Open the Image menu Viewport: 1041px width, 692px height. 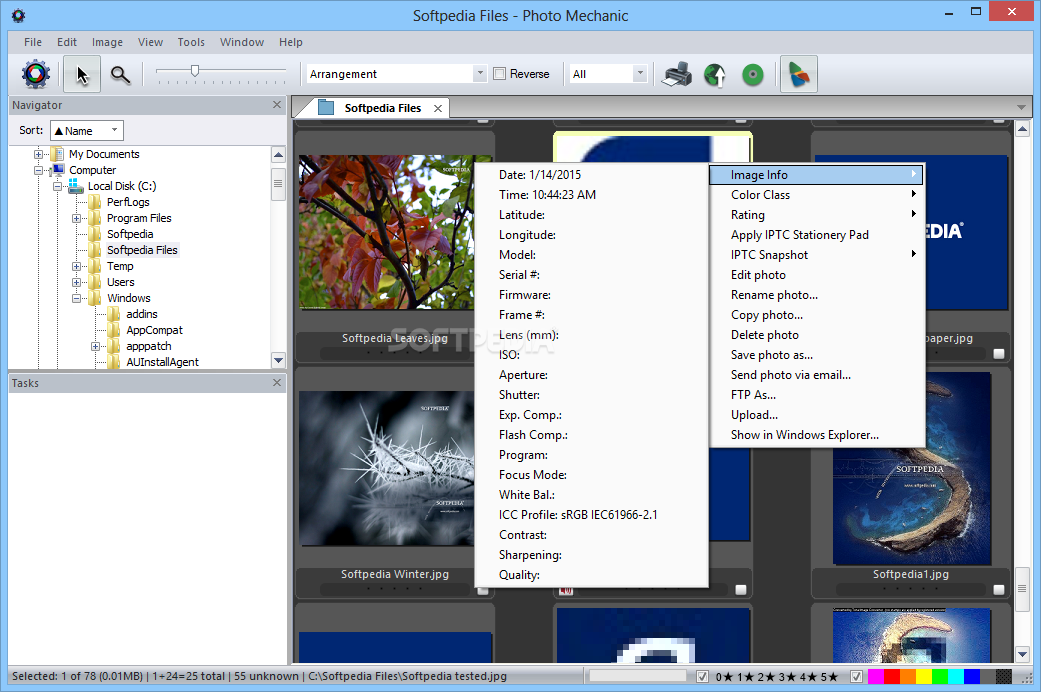tap(107, 42)
